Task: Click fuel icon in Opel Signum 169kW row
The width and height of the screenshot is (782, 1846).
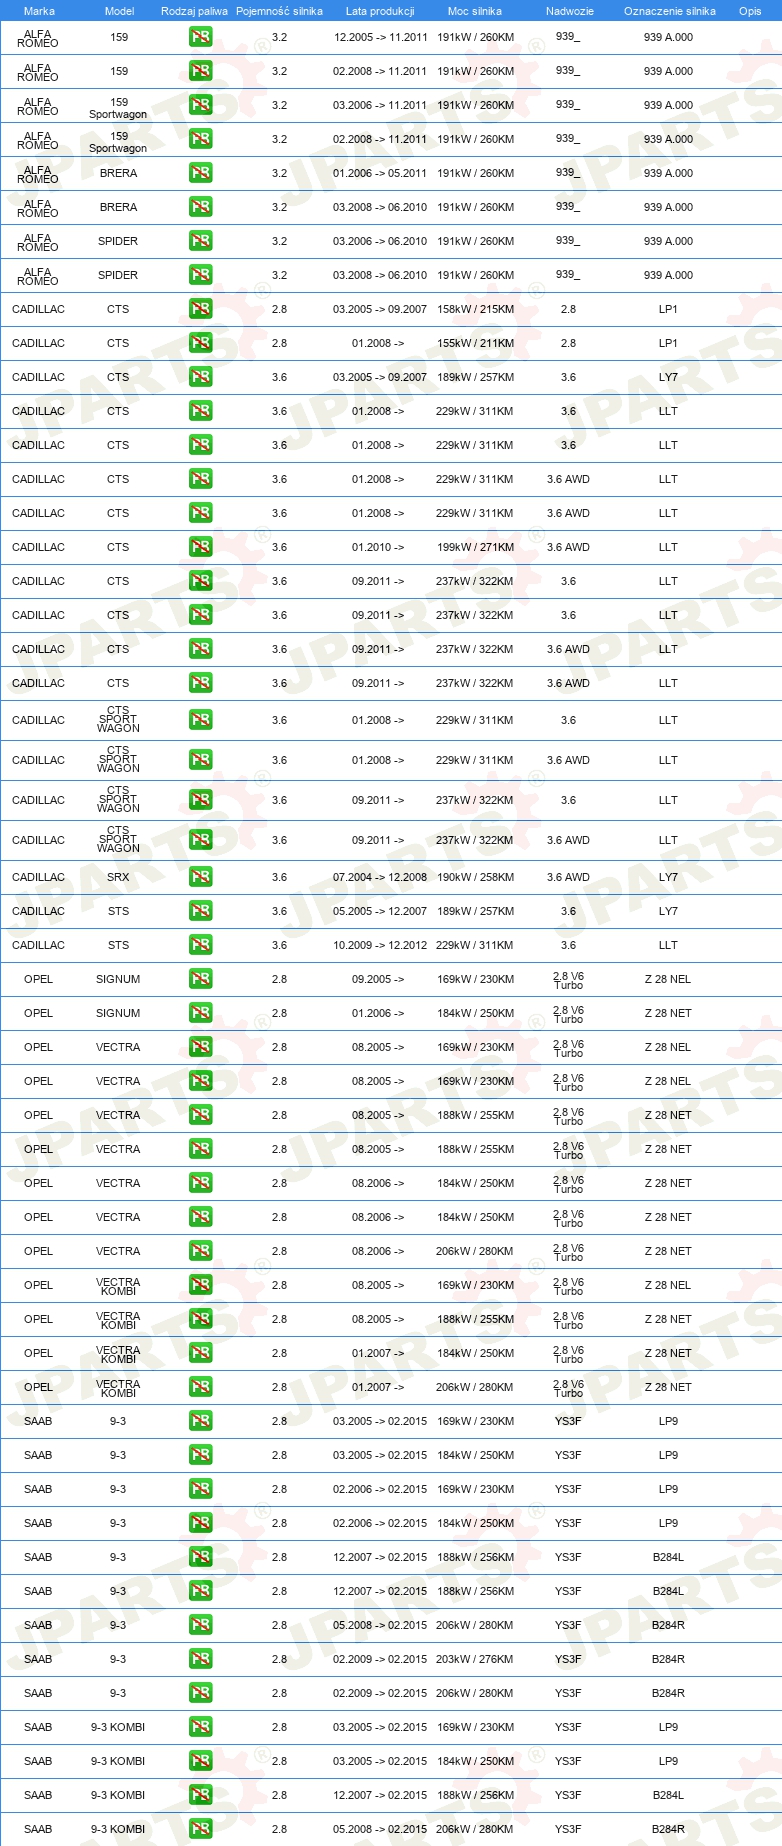Action: click(x=200, y=979)
